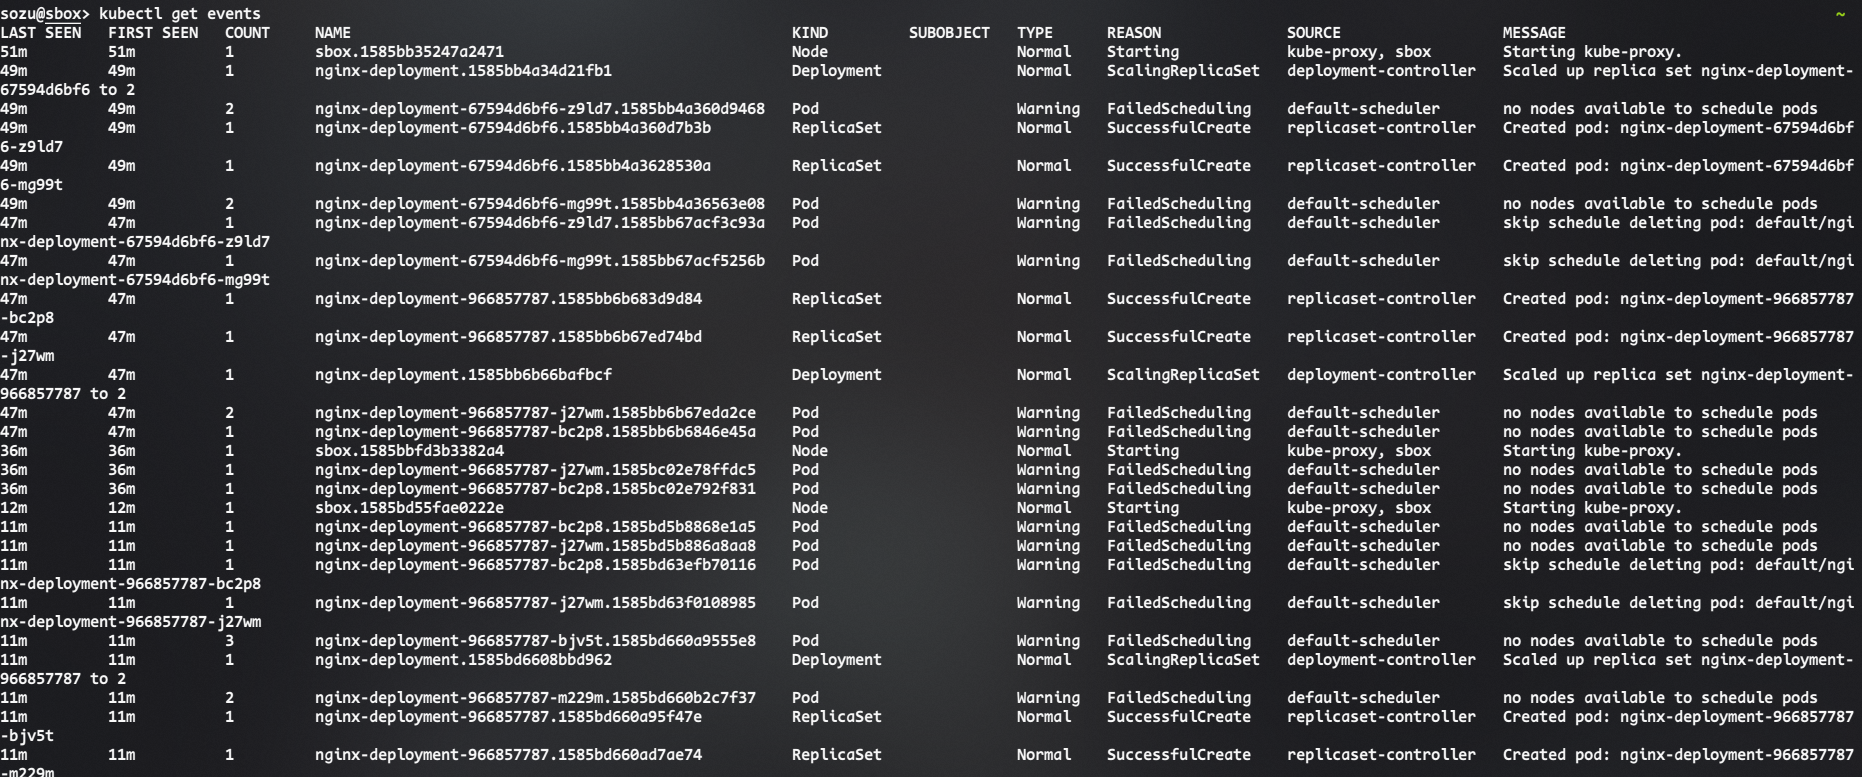1862x777 pixels.
Task: Click the REASON column header
Action: tap(1133, 33)
